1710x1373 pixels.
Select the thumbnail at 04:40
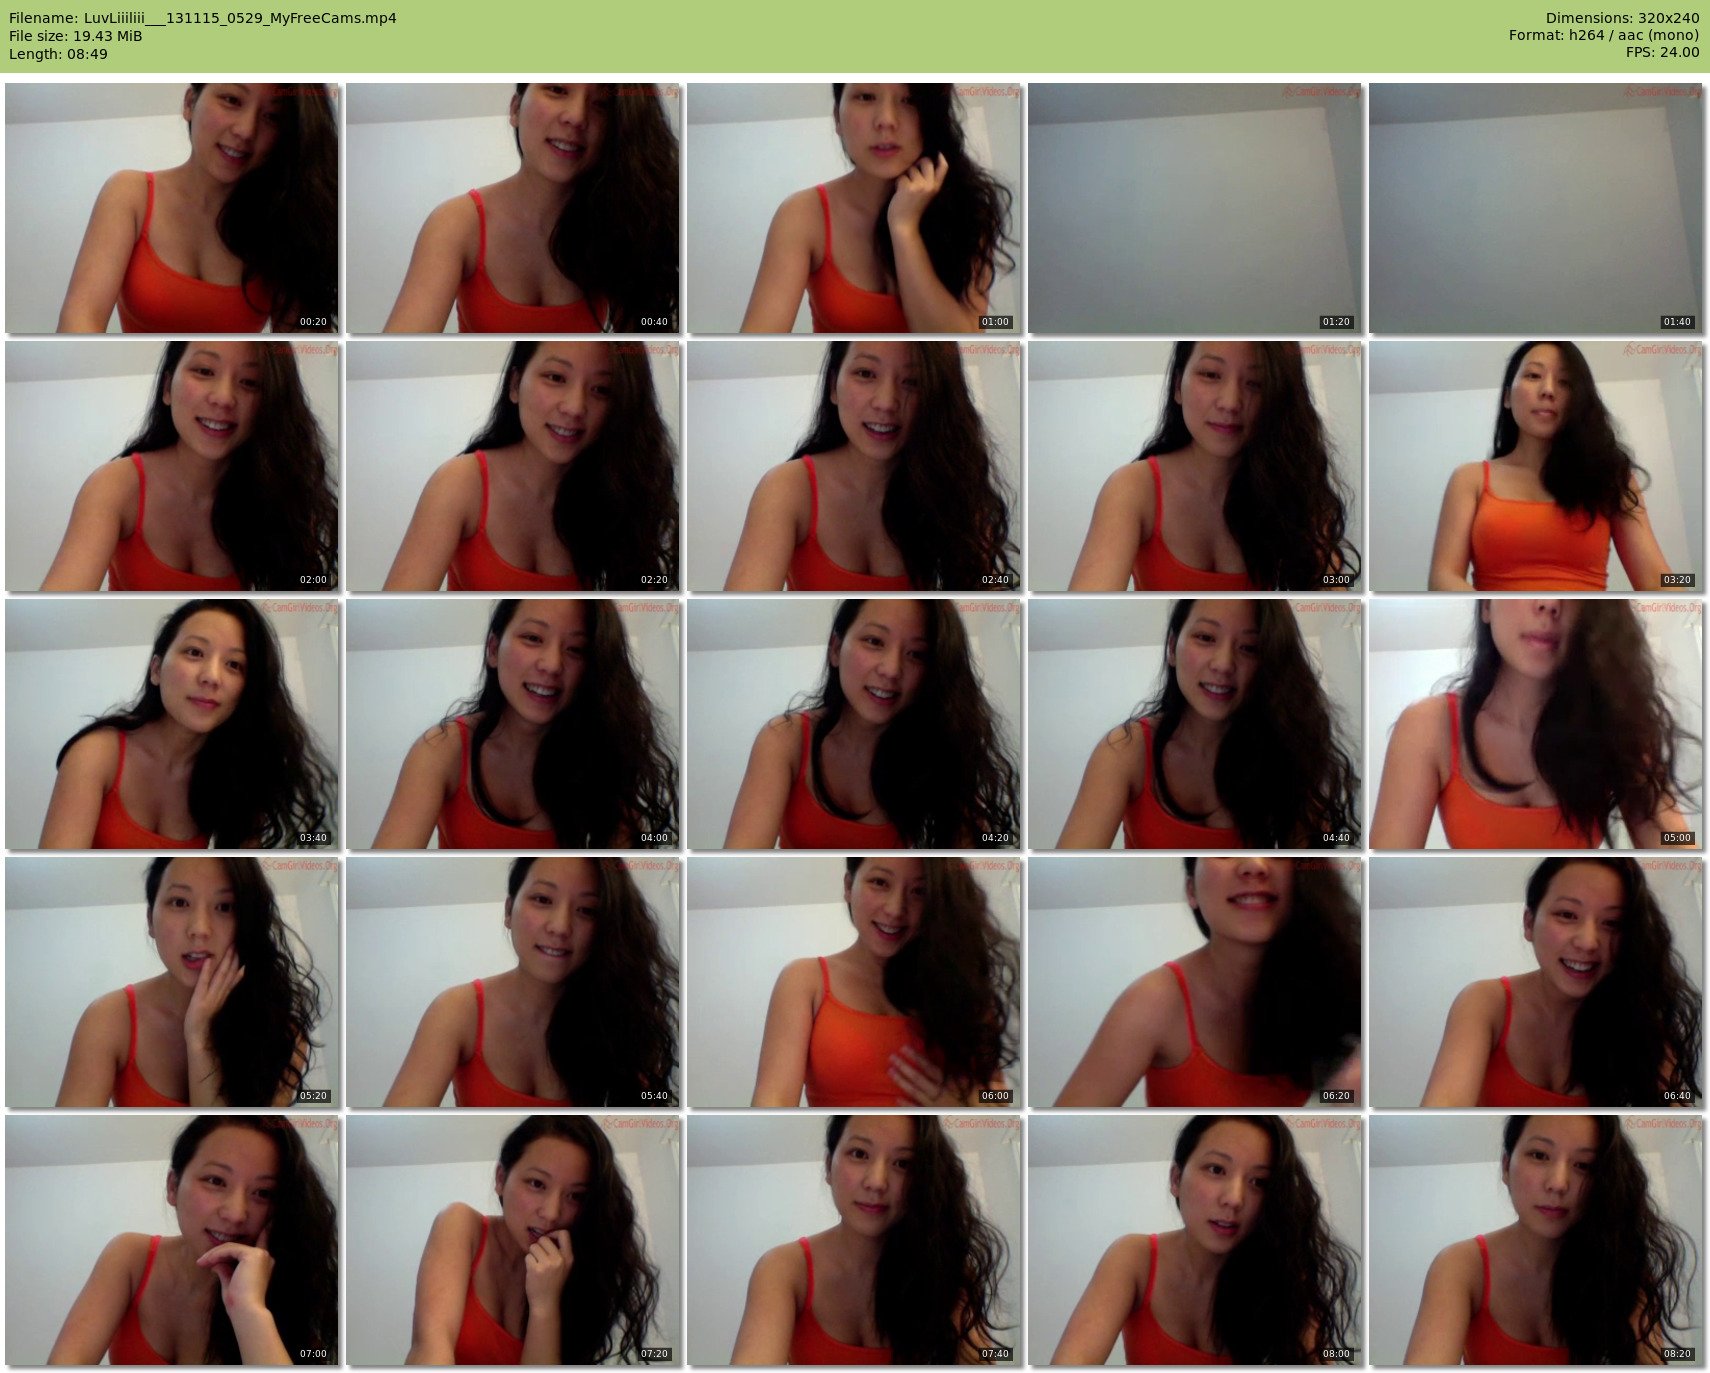tap(1195, 724)
